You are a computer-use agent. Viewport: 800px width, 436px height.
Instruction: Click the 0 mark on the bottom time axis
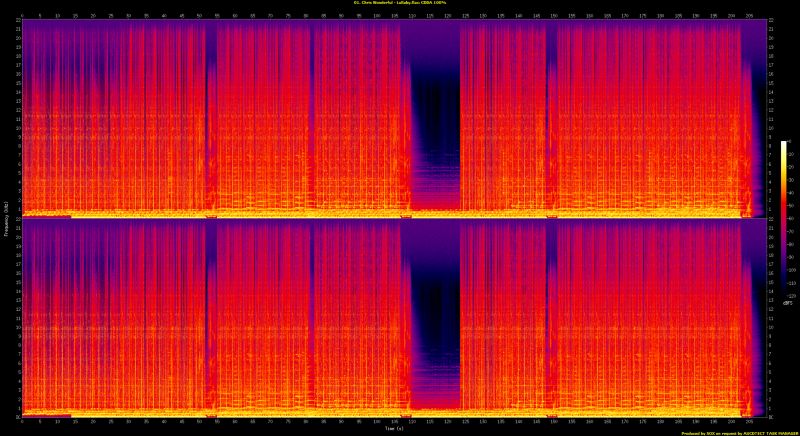(22, 420)
